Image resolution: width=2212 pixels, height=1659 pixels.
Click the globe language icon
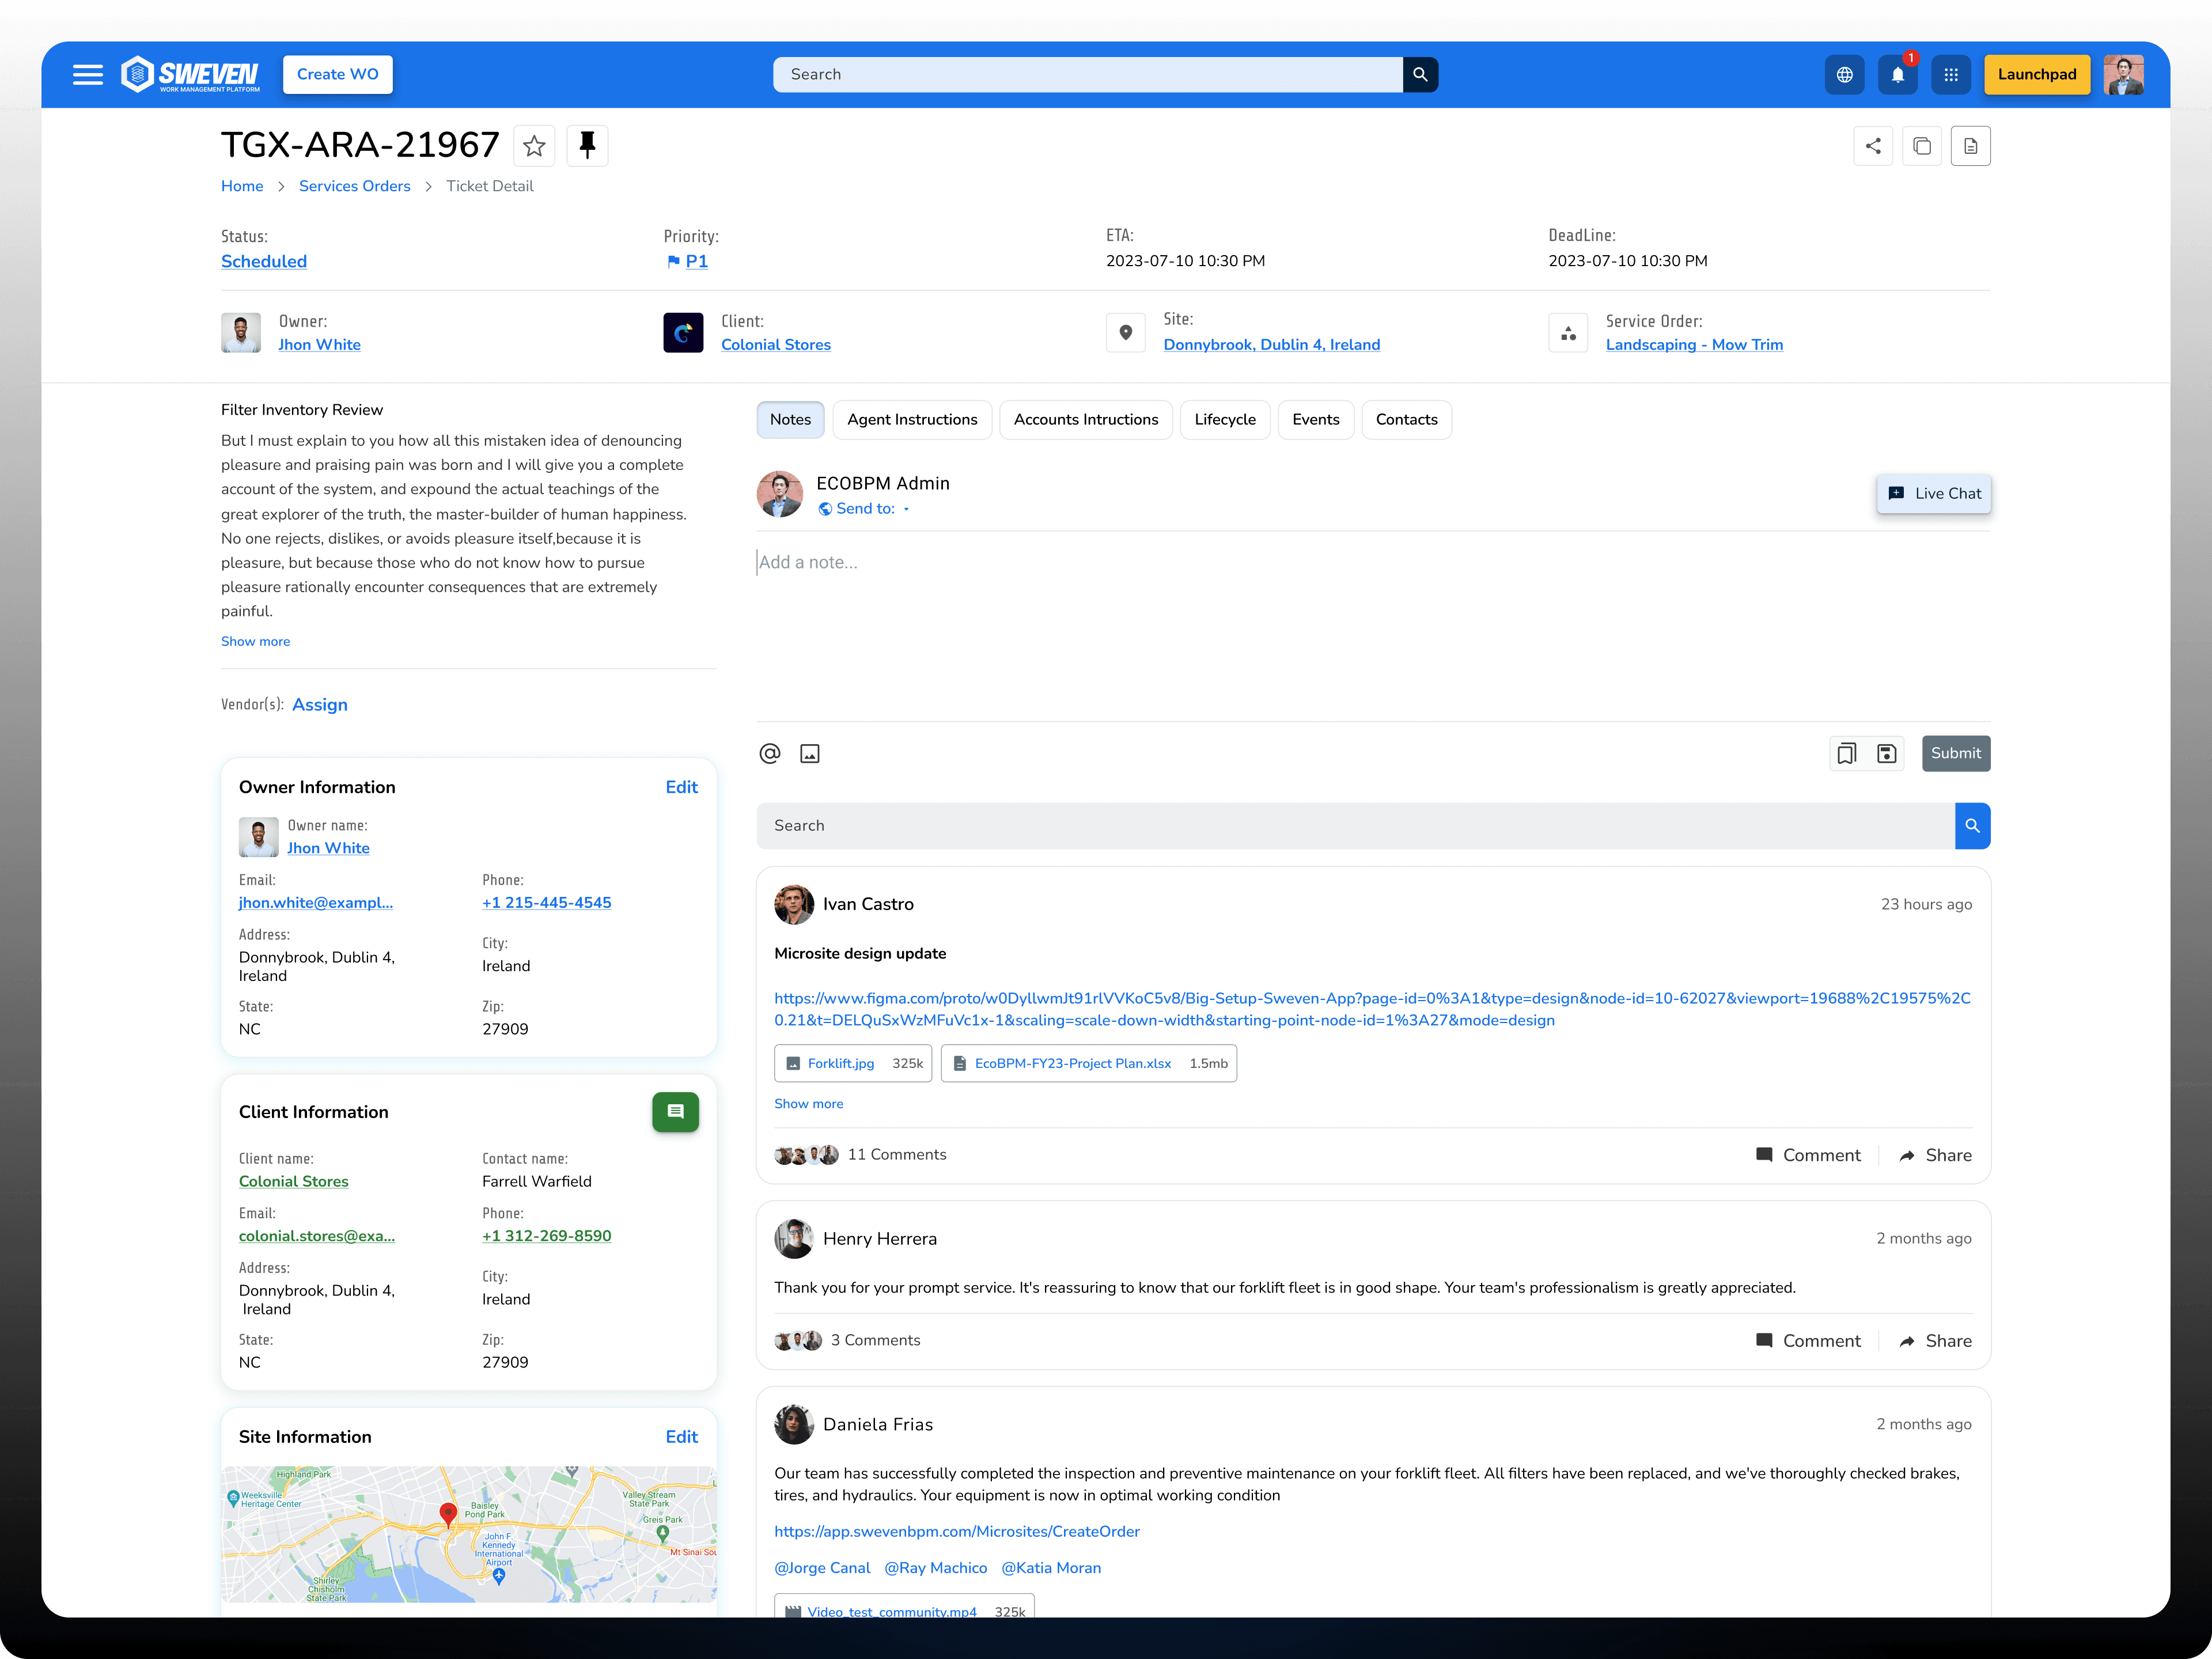1844,75
